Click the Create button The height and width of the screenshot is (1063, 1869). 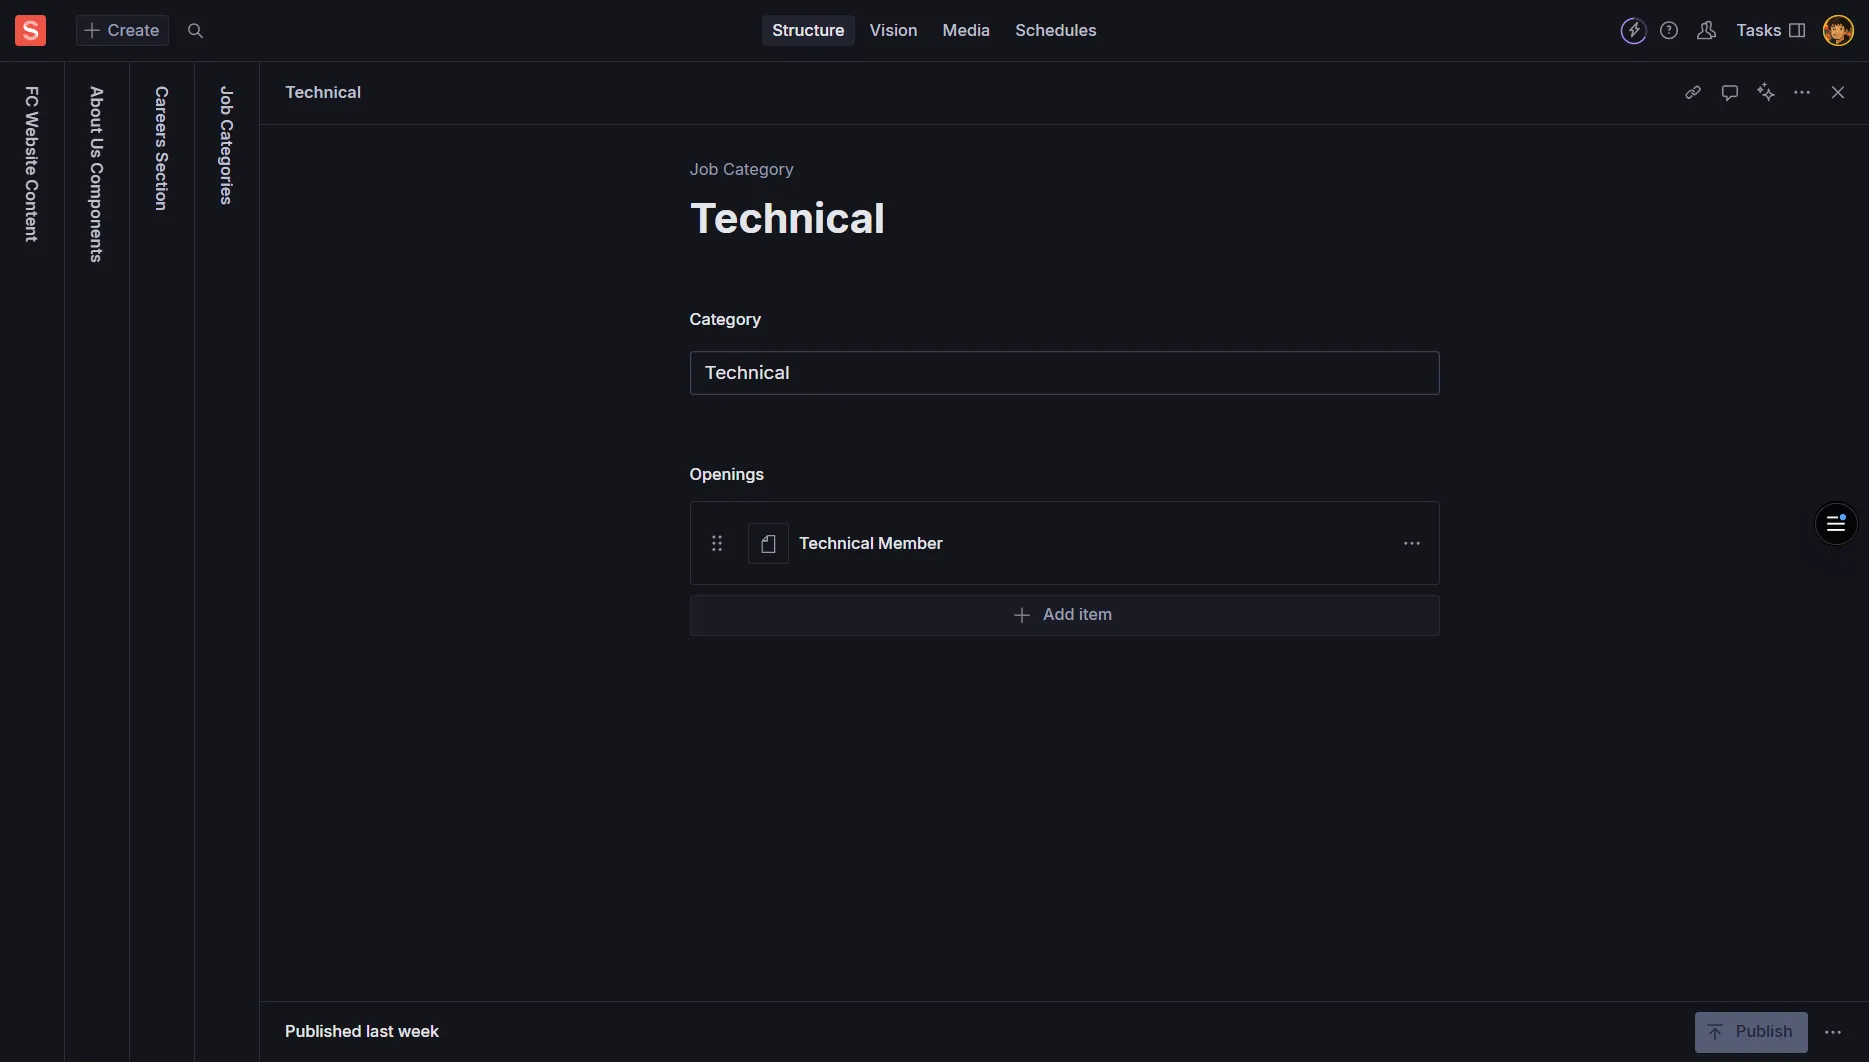tap(122, 31)
